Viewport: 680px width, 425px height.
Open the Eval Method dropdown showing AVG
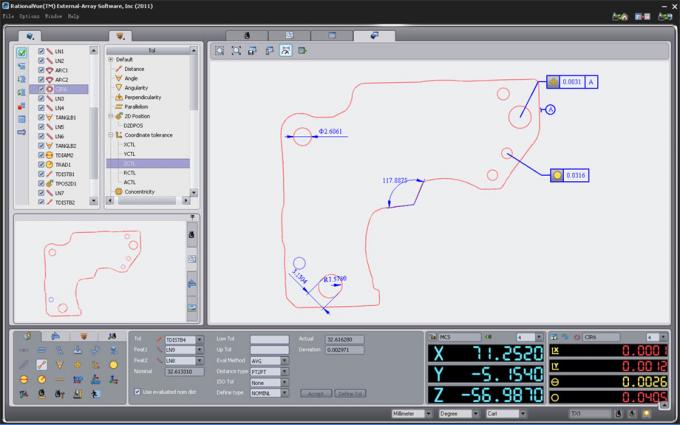[x=270, y=360]
